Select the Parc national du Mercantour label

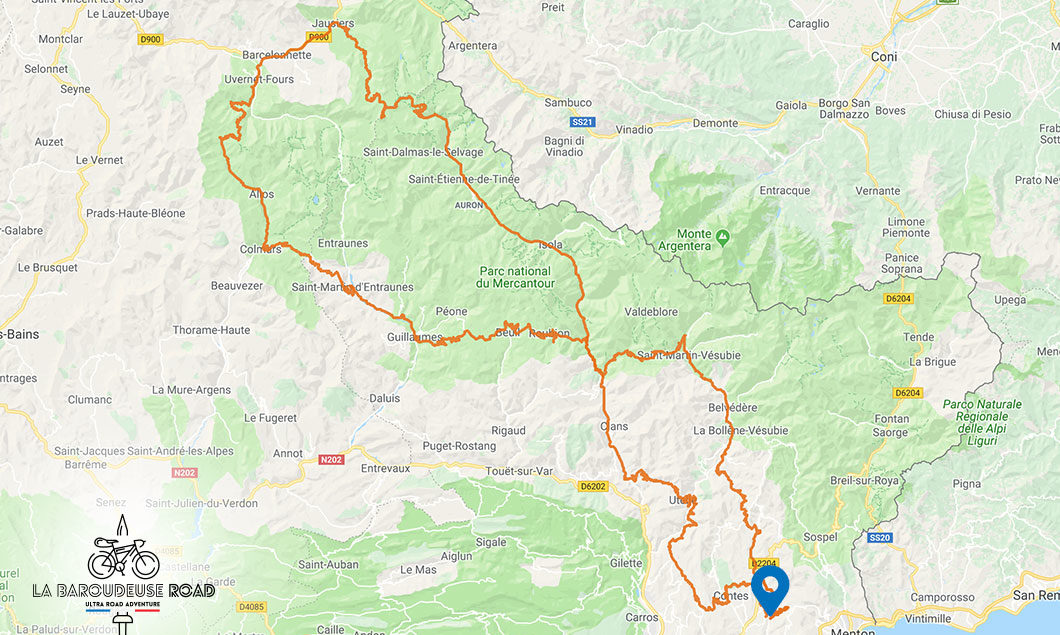pyautogui.click(x=515, y=277)
